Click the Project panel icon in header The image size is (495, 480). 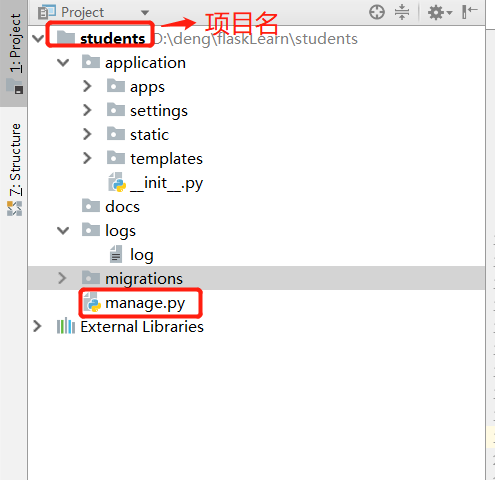(x=46, y=12)
